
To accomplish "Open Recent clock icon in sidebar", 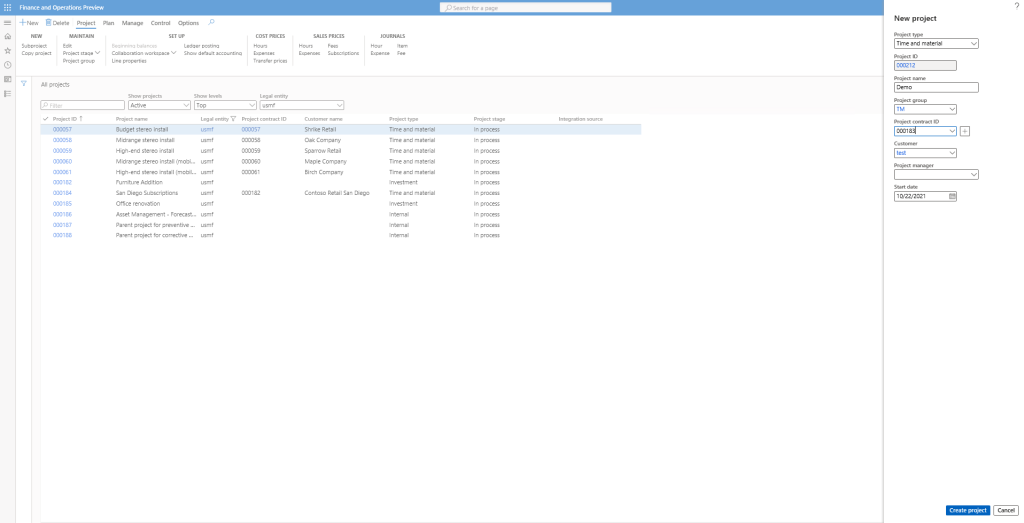I will tap(7, 65).
